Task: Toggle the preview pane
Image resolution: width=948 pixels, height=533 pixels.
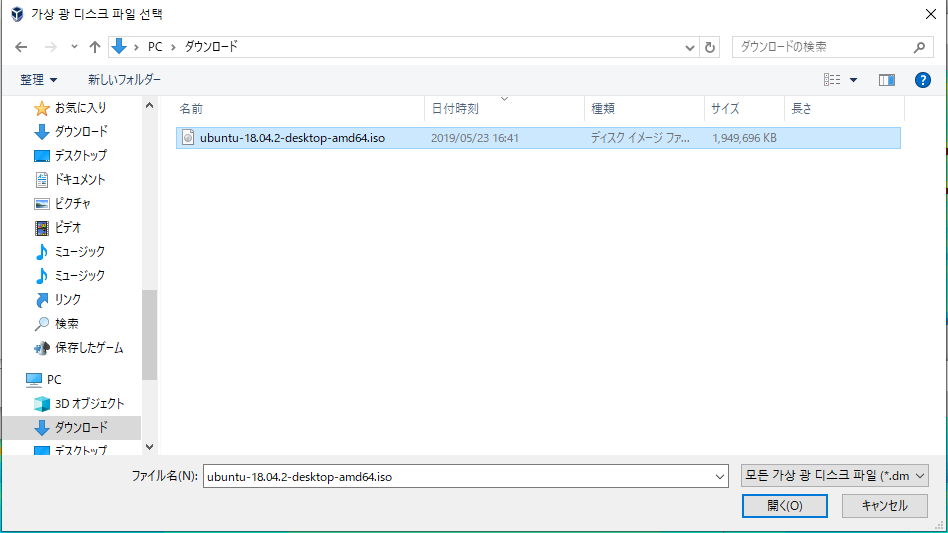Action: click(x=886, y=80)
